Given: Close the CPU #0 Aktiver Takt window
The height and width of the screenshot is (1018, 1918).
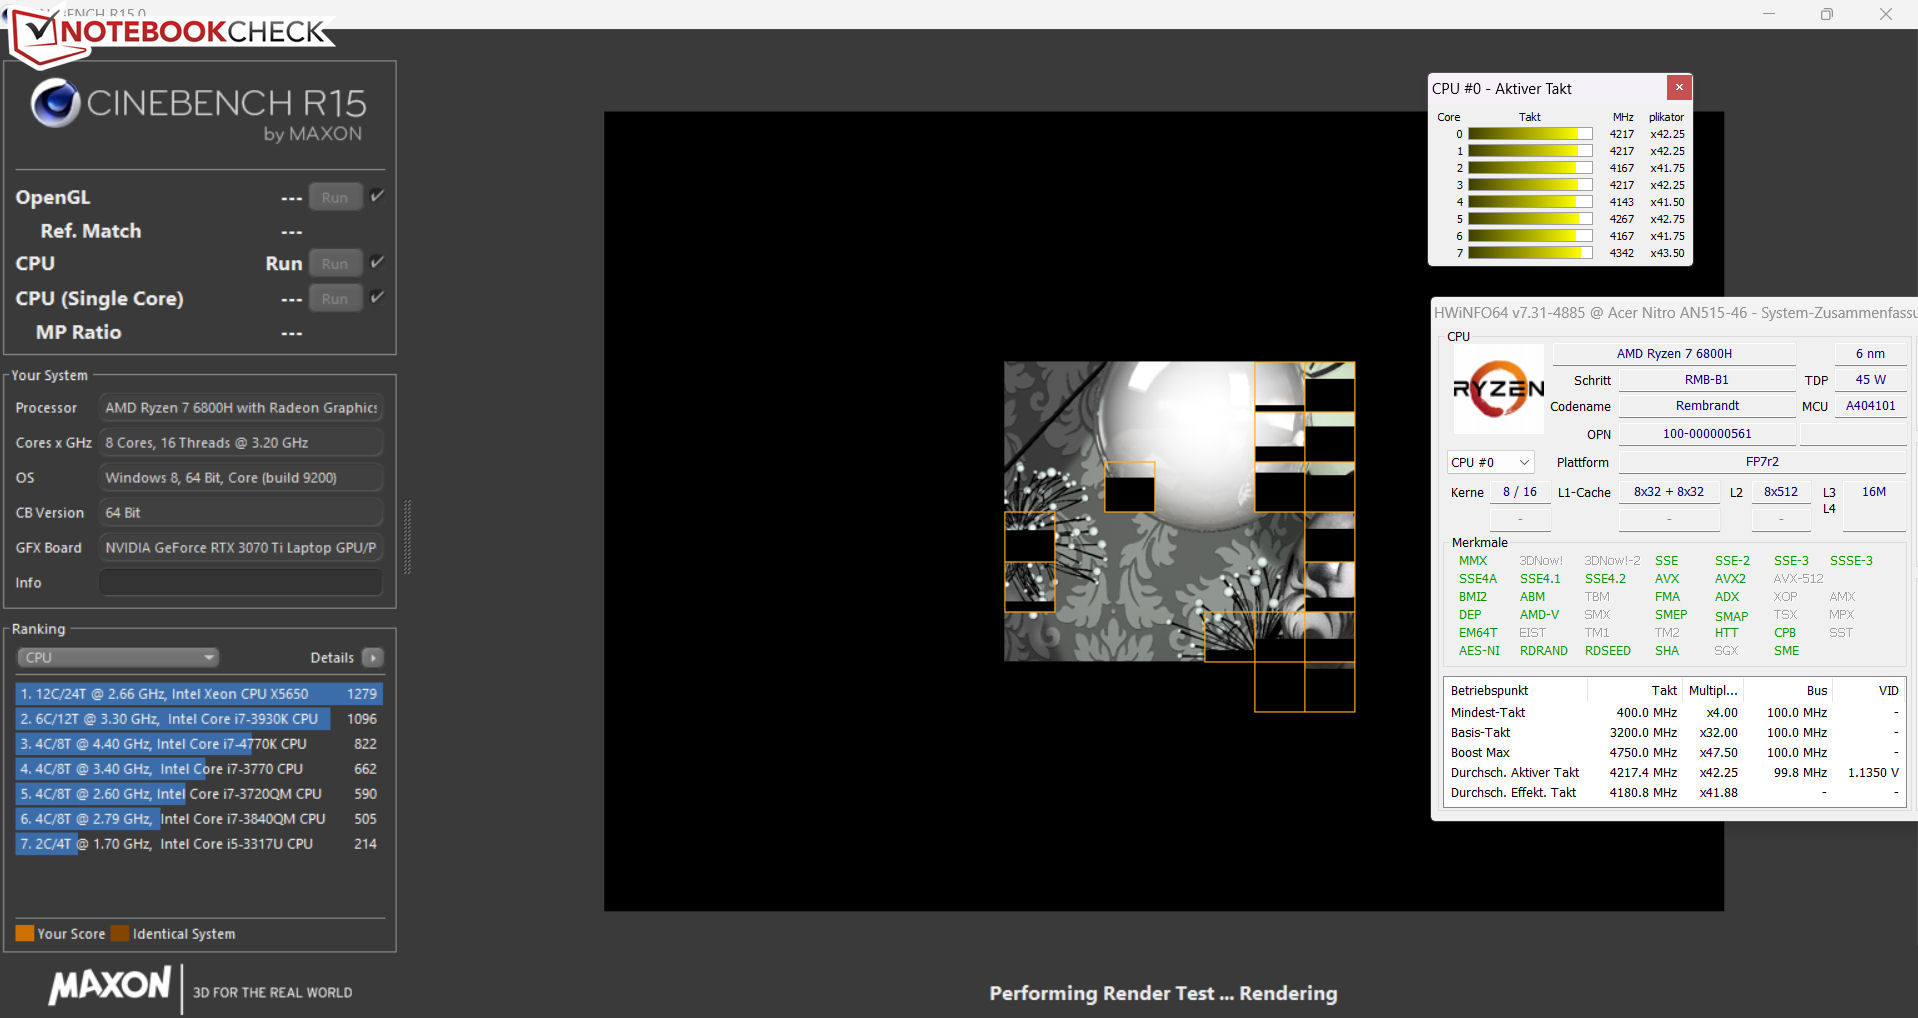Looking at the screenshot, I should pos(1679,87).
